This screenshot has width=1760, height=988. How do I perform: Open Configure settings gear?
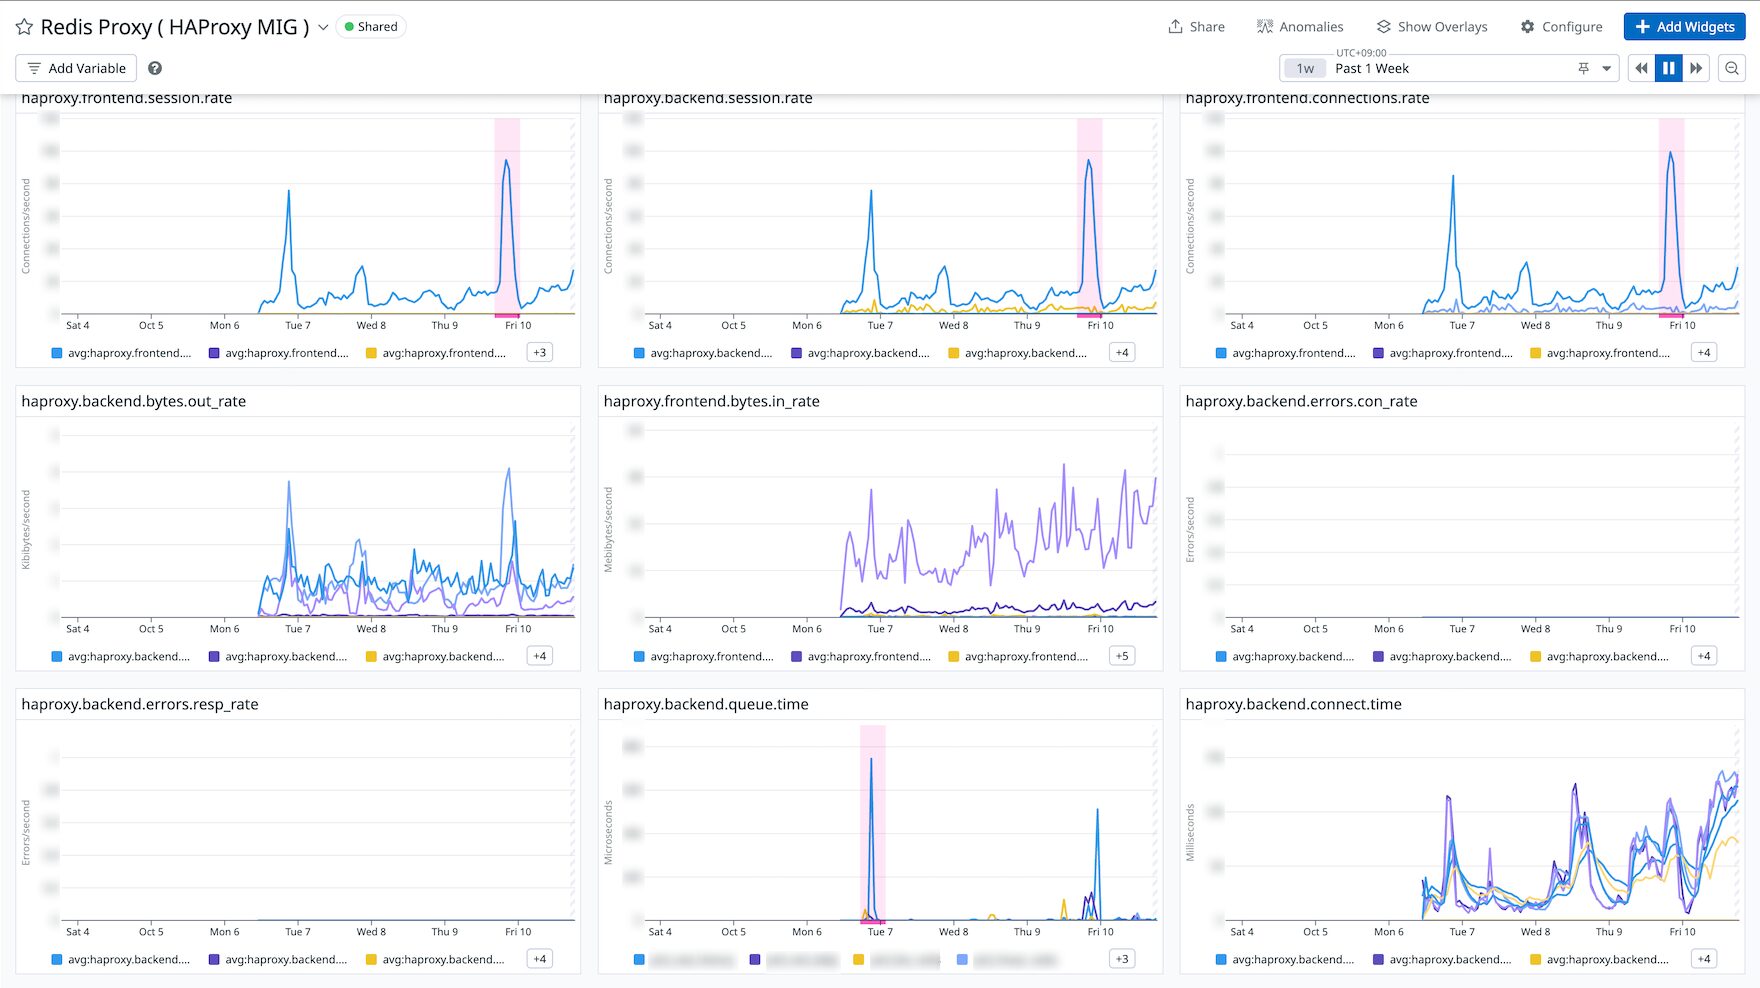tap(1561, 27)
